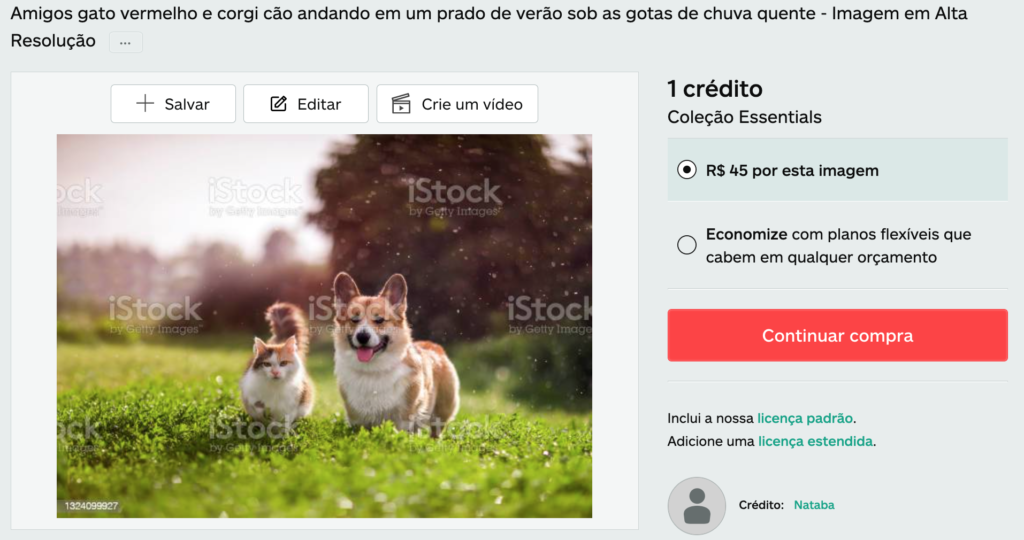Click the clapperboard video icon
Screen dimensions: 1024x540
401,104
